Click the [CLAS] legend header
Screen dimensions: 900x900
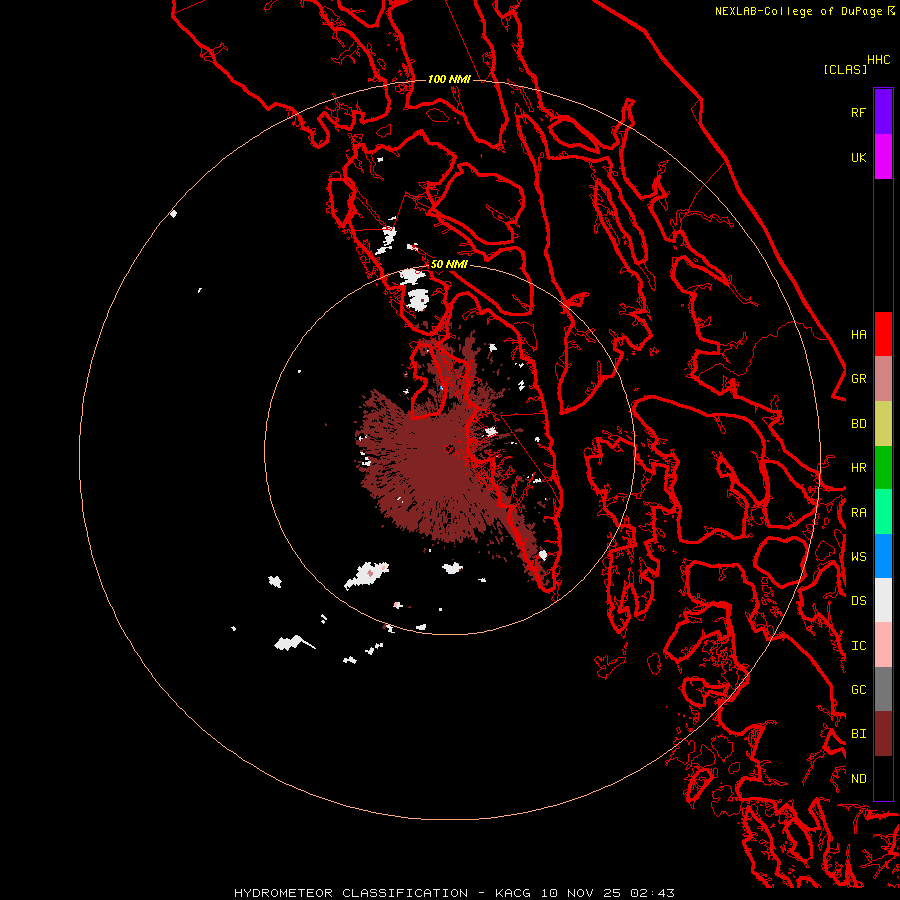(x=845, y=69)
